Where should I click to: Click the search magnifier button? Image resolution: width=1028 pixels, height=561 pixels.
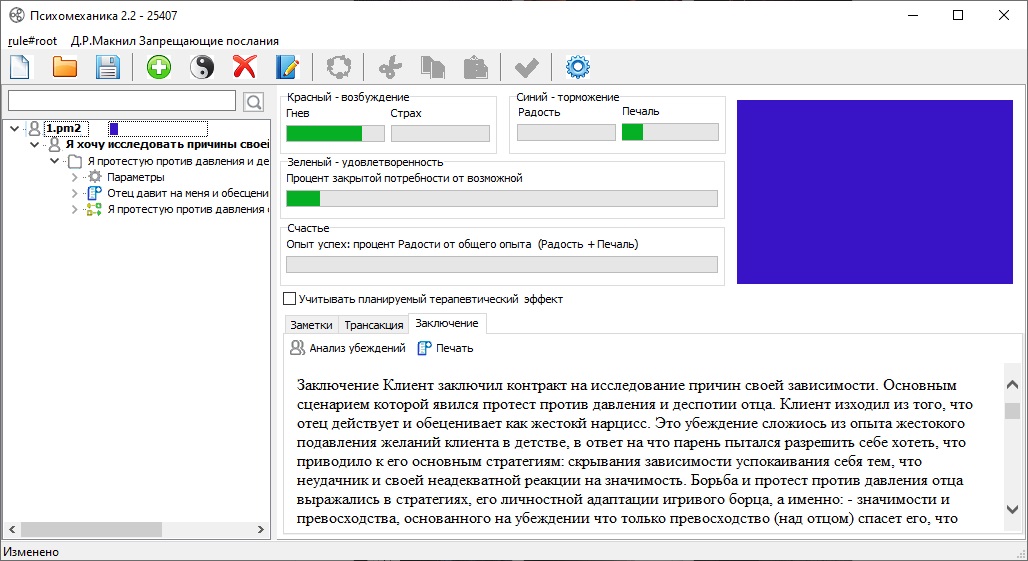tap(253, 101)
